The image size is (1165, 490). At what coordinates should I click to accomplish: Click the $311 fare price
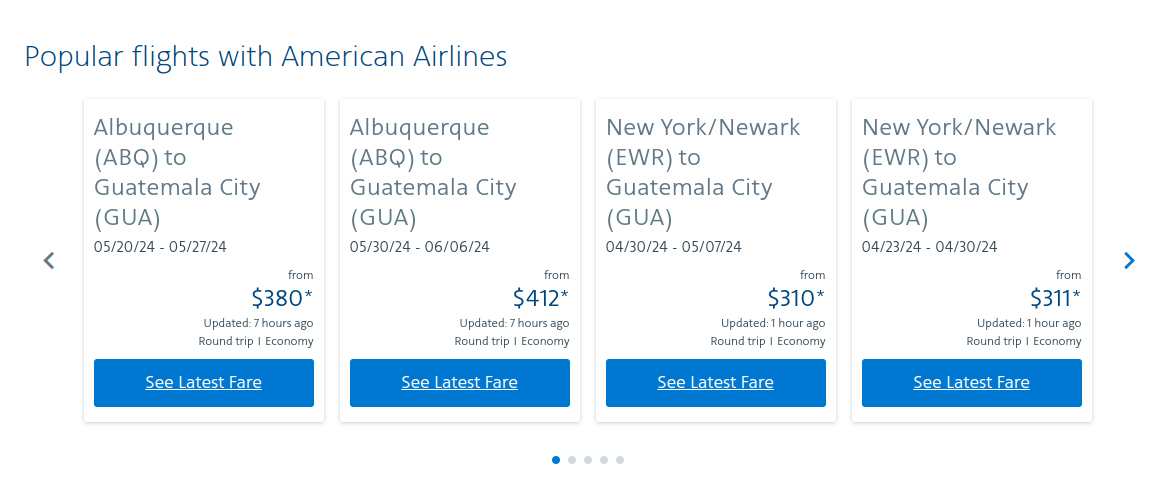(1055, 298)
